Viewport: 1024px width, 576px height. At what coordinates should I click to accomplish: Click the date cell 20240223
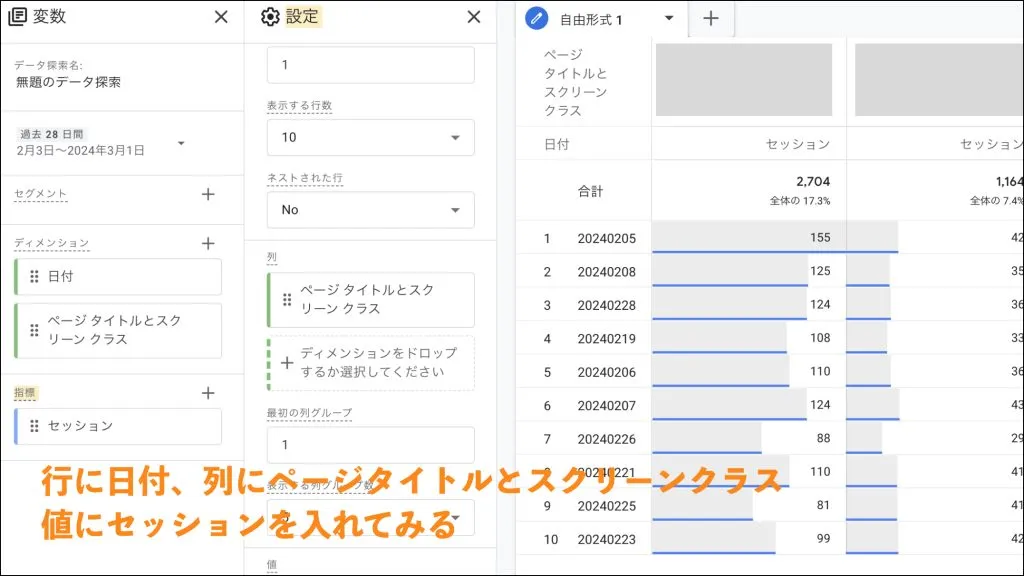point(607,539)
